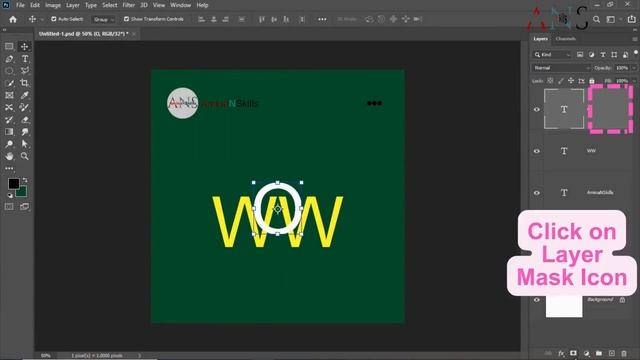Swap foreground and background colors
Screen dimensions: 640x360
(25, 180)
